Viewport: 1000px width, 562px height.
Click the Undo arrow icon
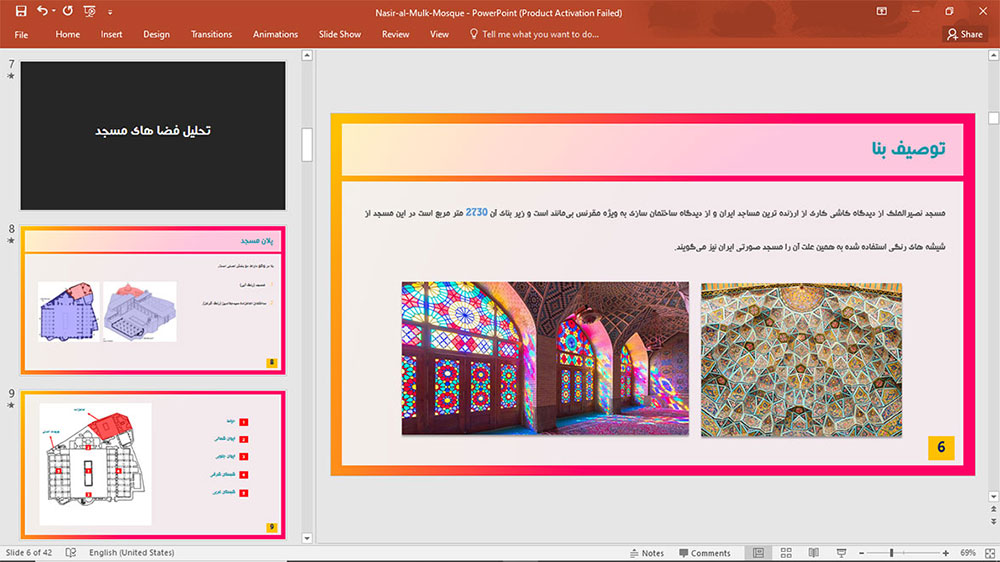42,11
